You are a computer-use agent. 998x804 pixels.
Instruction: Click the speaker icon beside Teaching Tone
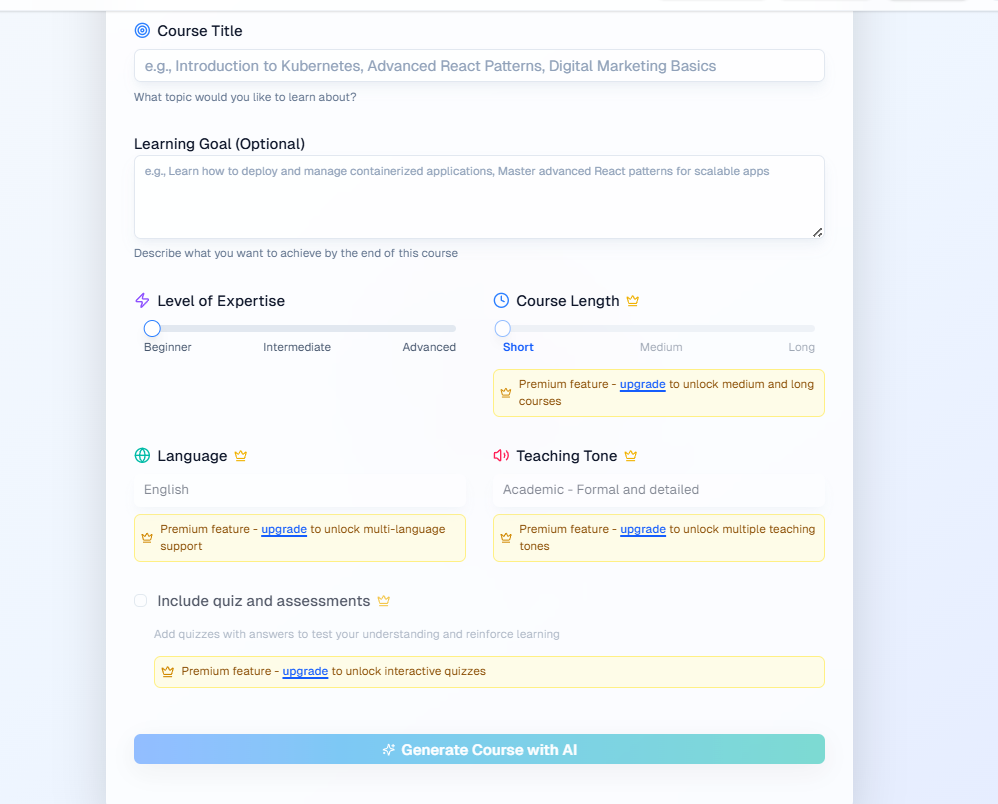pyautogui.click(x=500, y=455)
